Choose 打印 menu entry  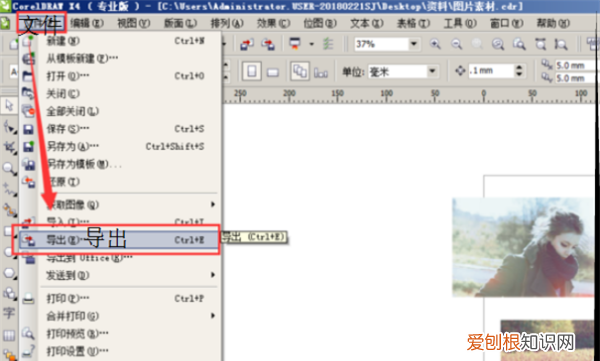[x=68, y=298]
